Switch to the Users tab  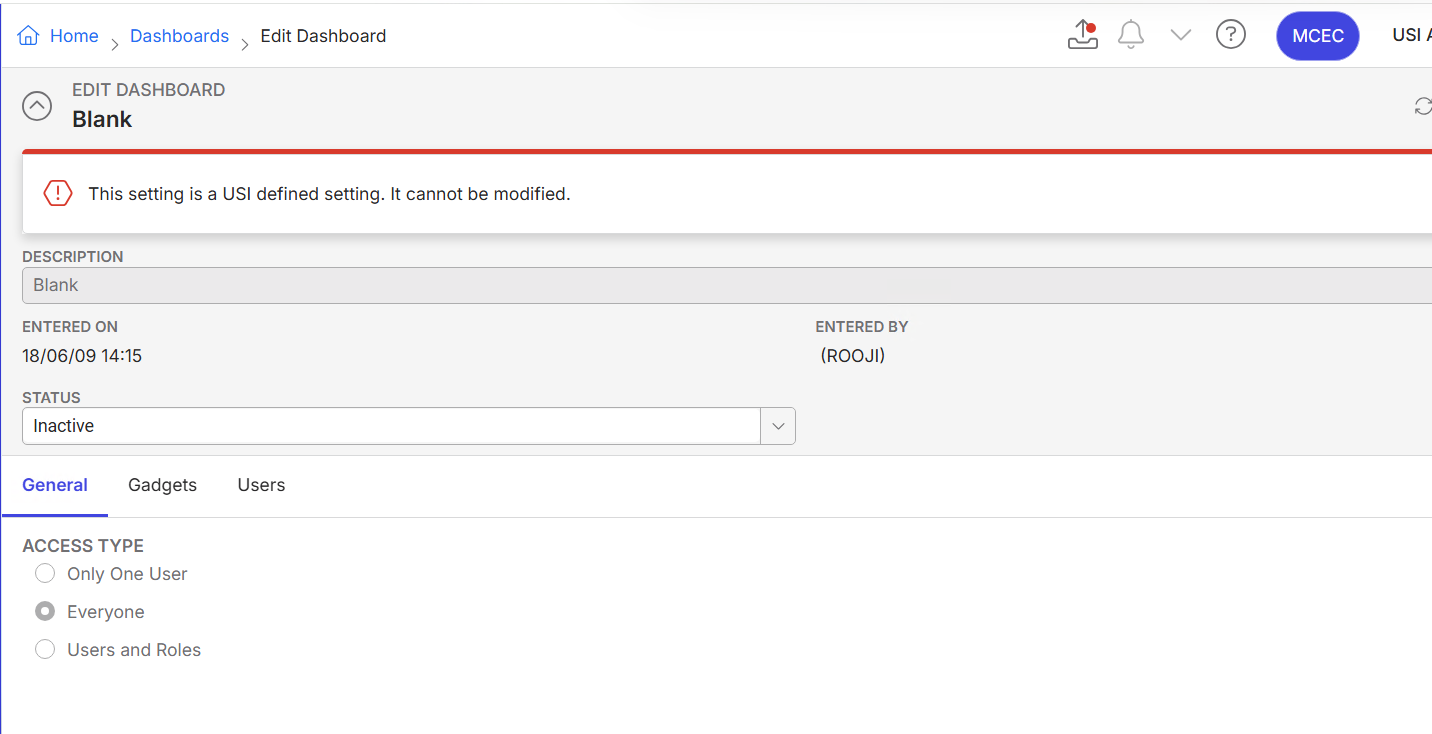[261, 485]
